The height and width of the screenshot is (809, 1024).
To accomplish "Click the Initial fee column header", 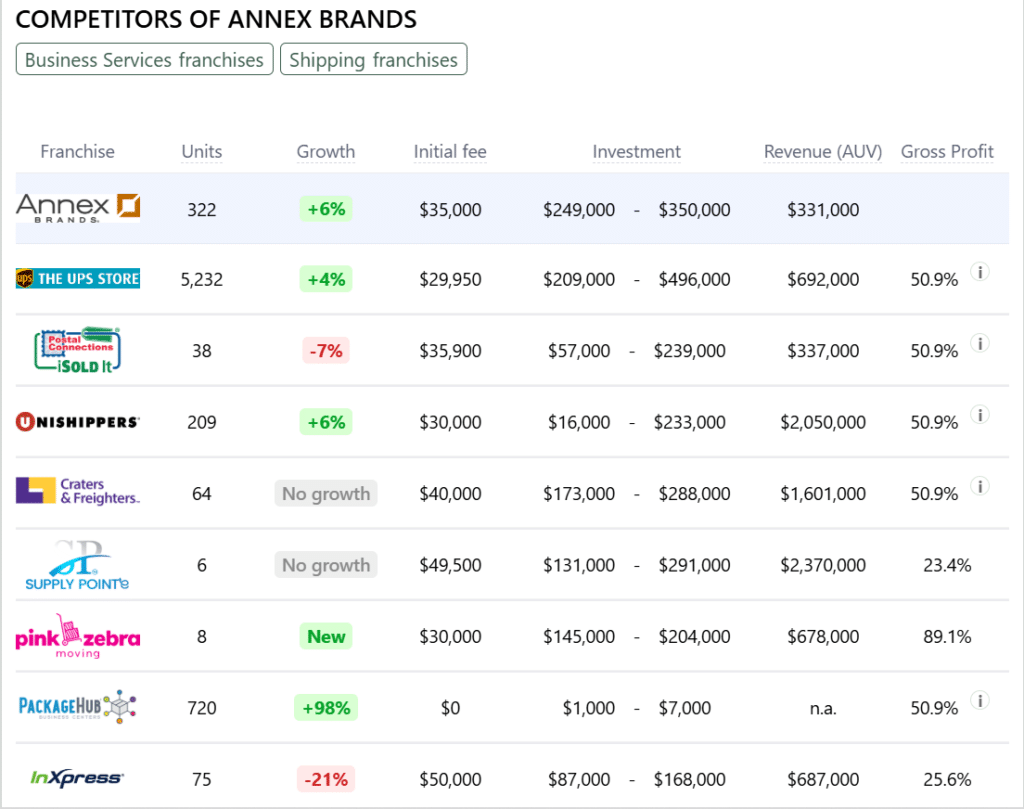I will click(x=450, y=151).
